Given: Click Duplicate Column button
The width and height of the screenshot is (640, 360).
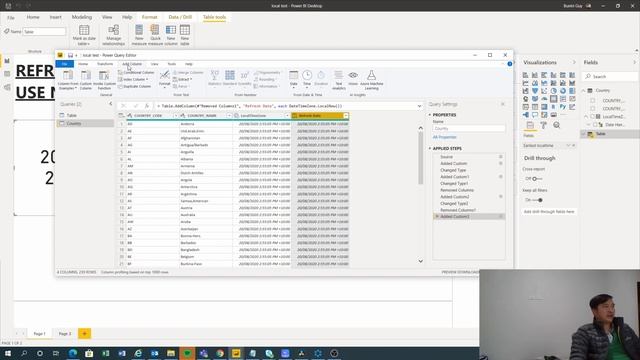Looking at the screenshot, I should [134, 87].
